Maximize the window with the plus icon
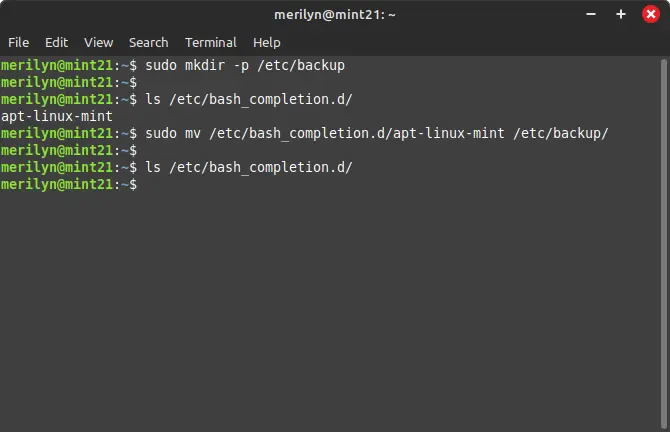The width and height of the screenshot is (670, 432). pos(620,14)
